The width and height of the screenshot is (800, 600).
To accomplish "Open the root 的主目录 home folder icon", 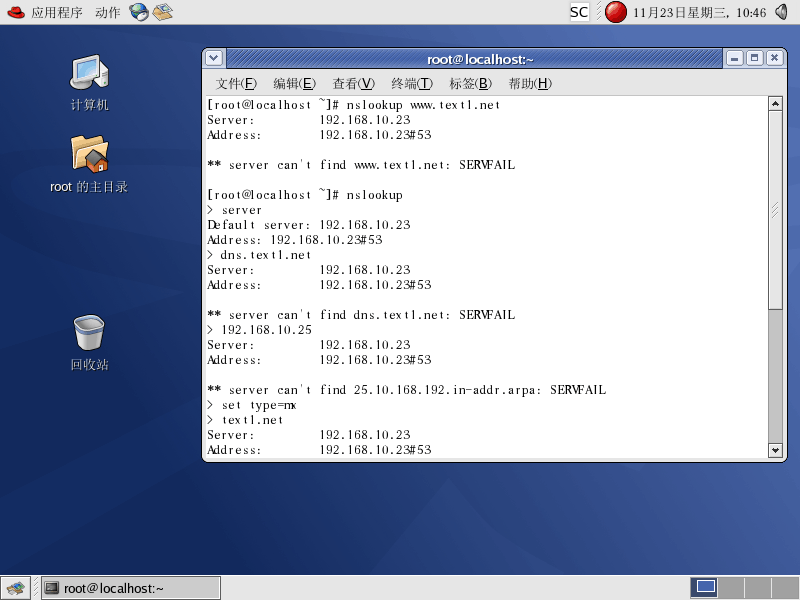I will pos(89,155).
